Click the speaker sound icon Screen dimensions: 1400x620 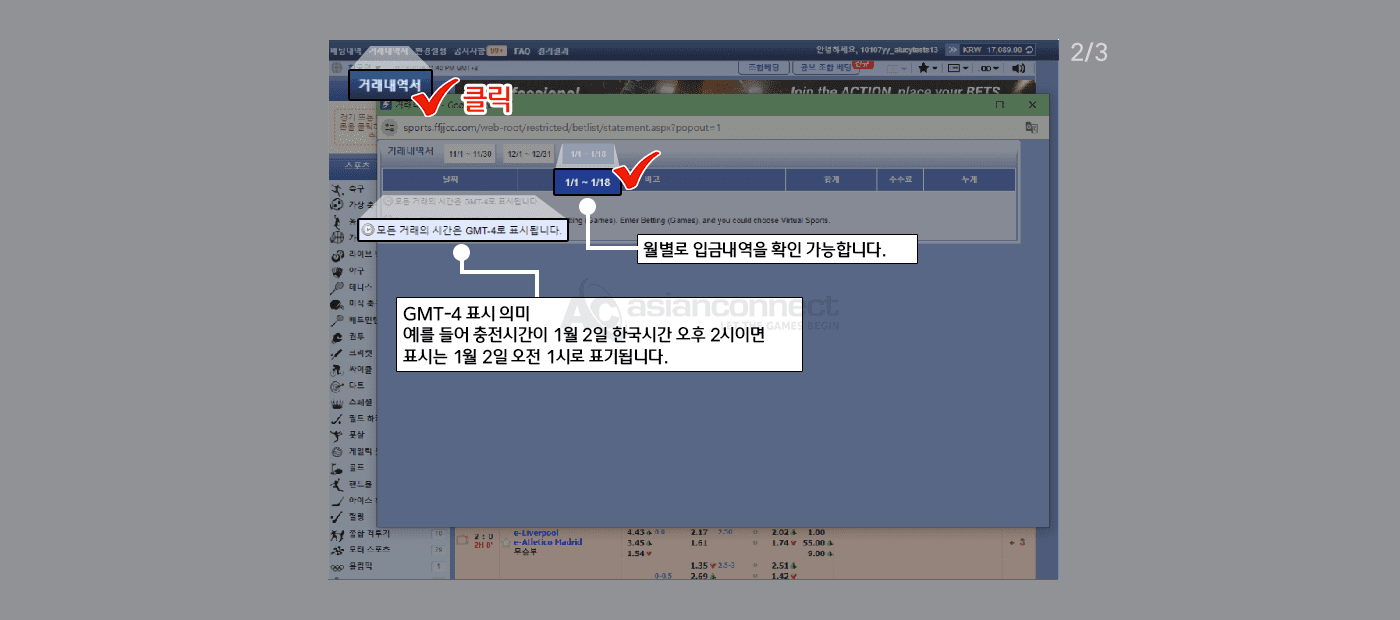(x=1019, y=68)
